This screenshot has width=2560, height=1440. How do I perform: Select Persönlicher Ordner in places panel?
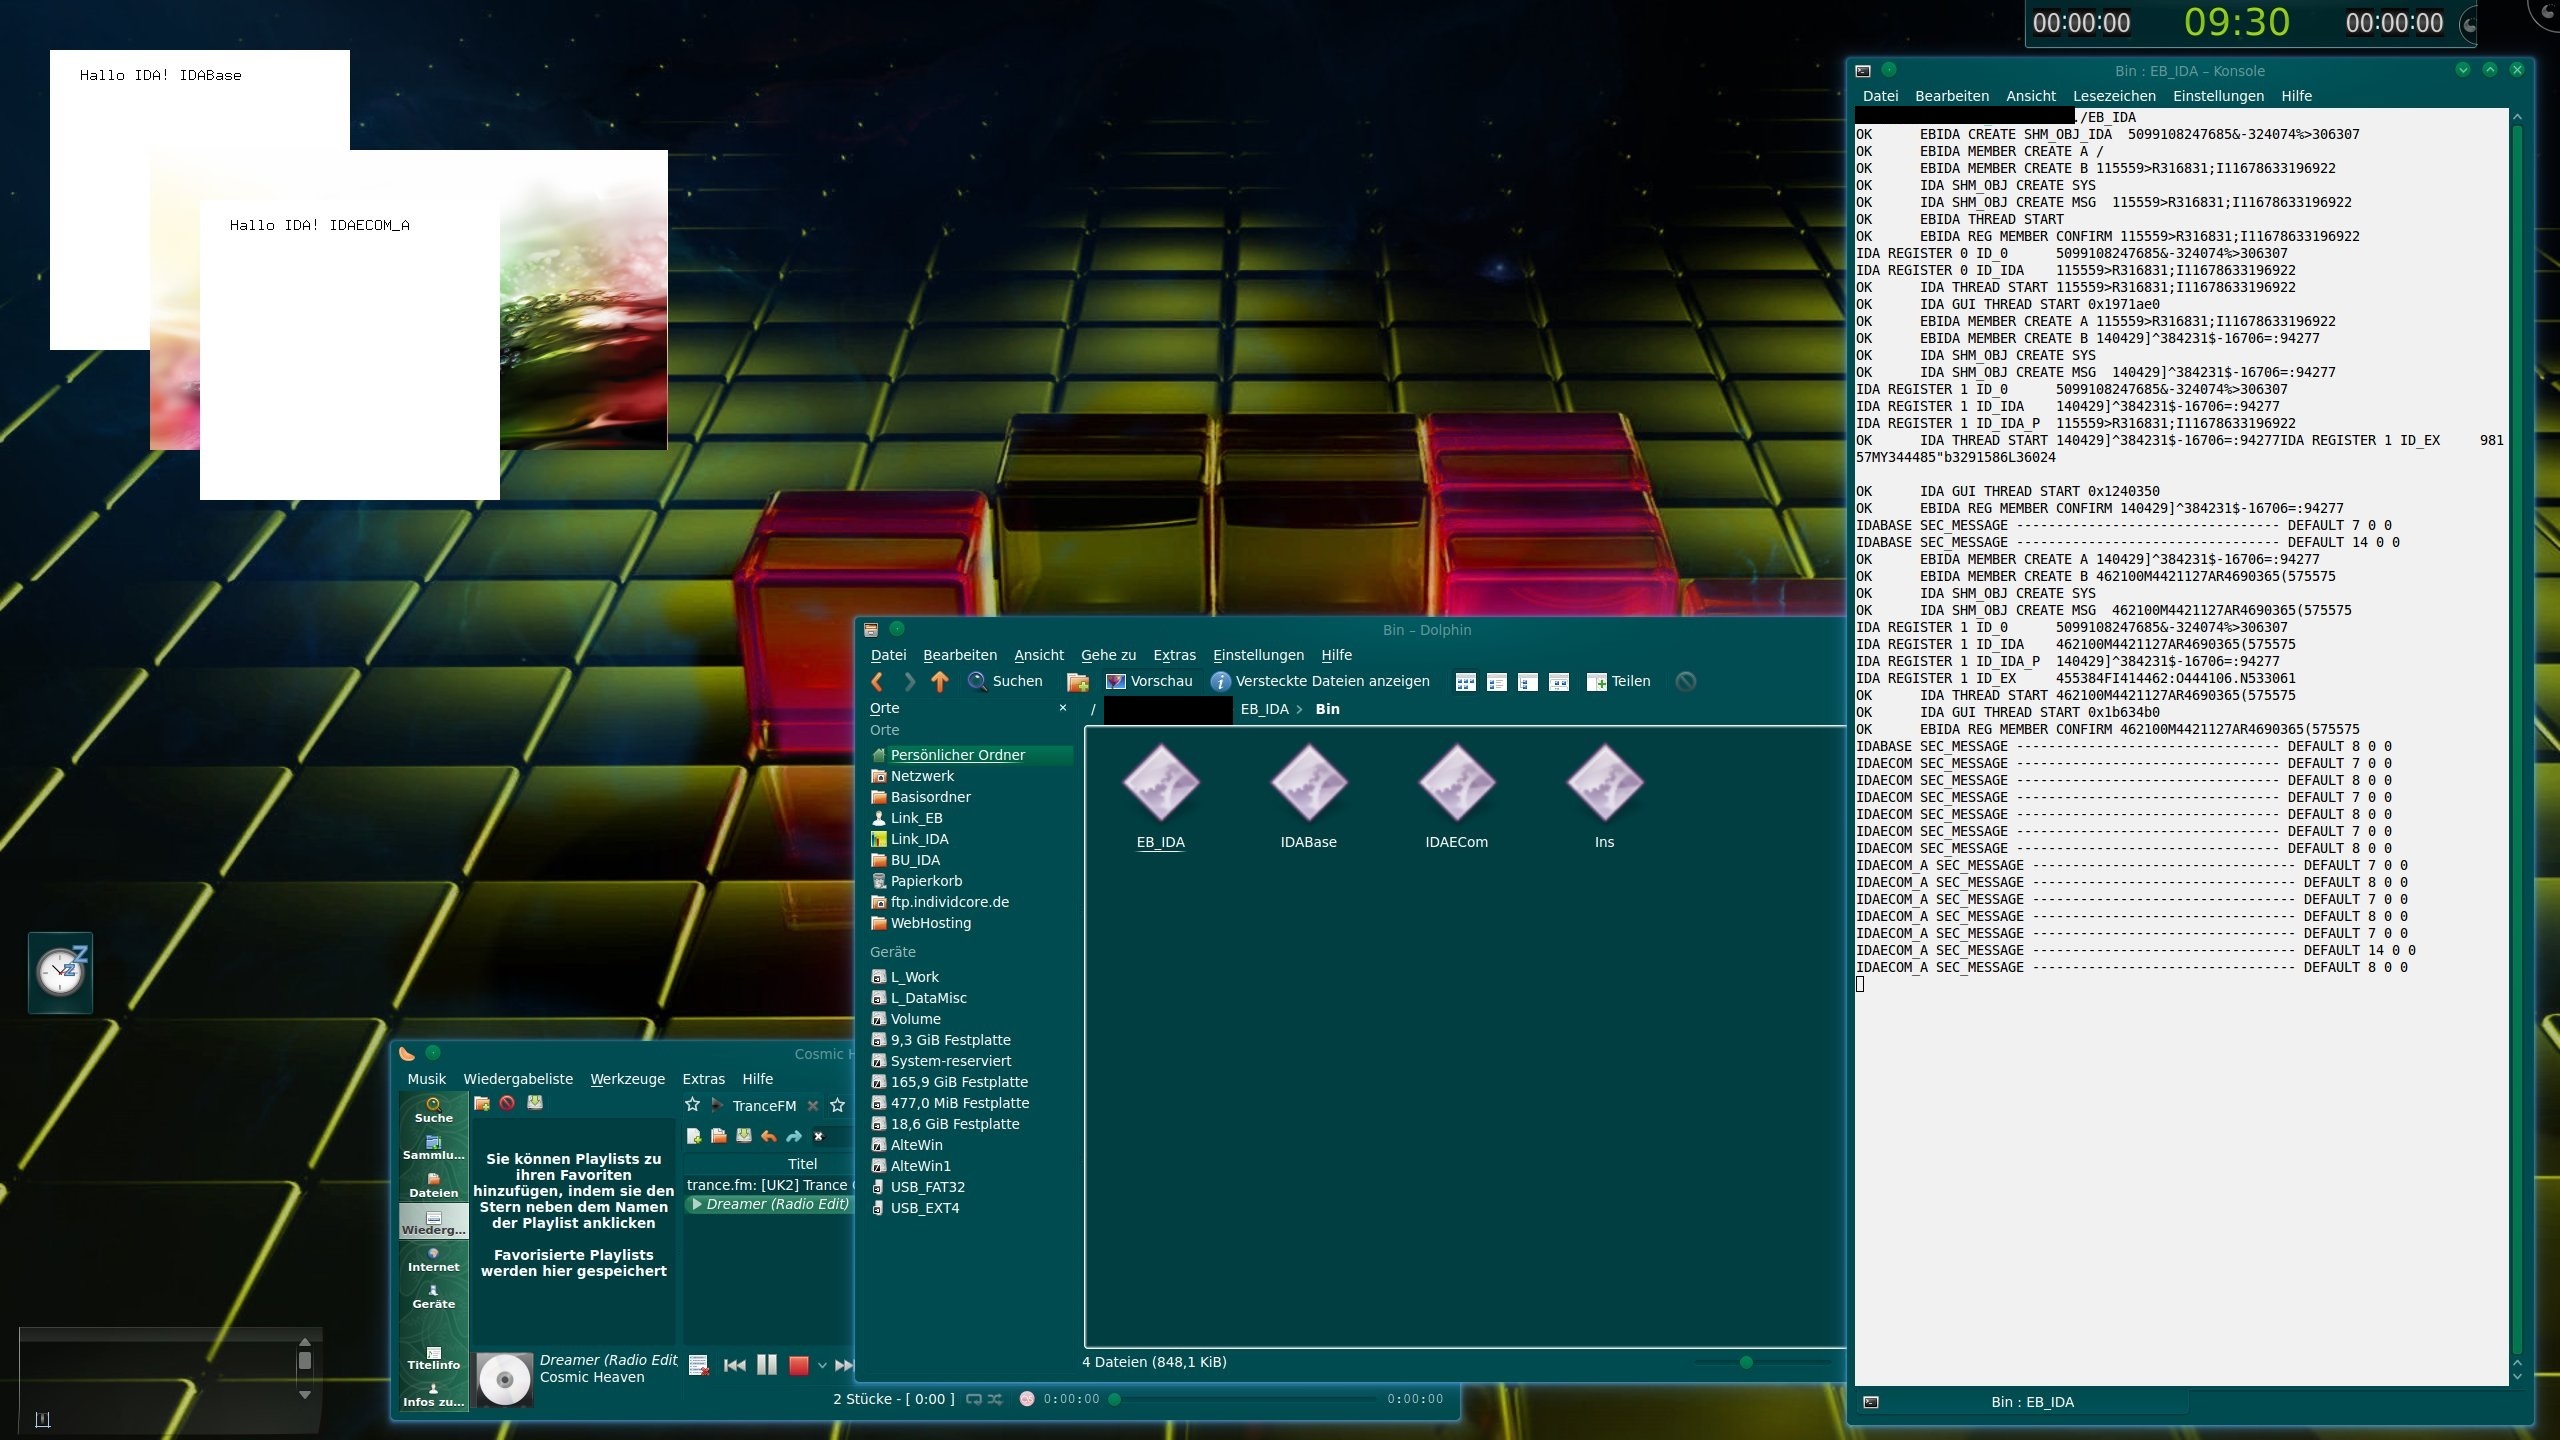pos(957,755)
